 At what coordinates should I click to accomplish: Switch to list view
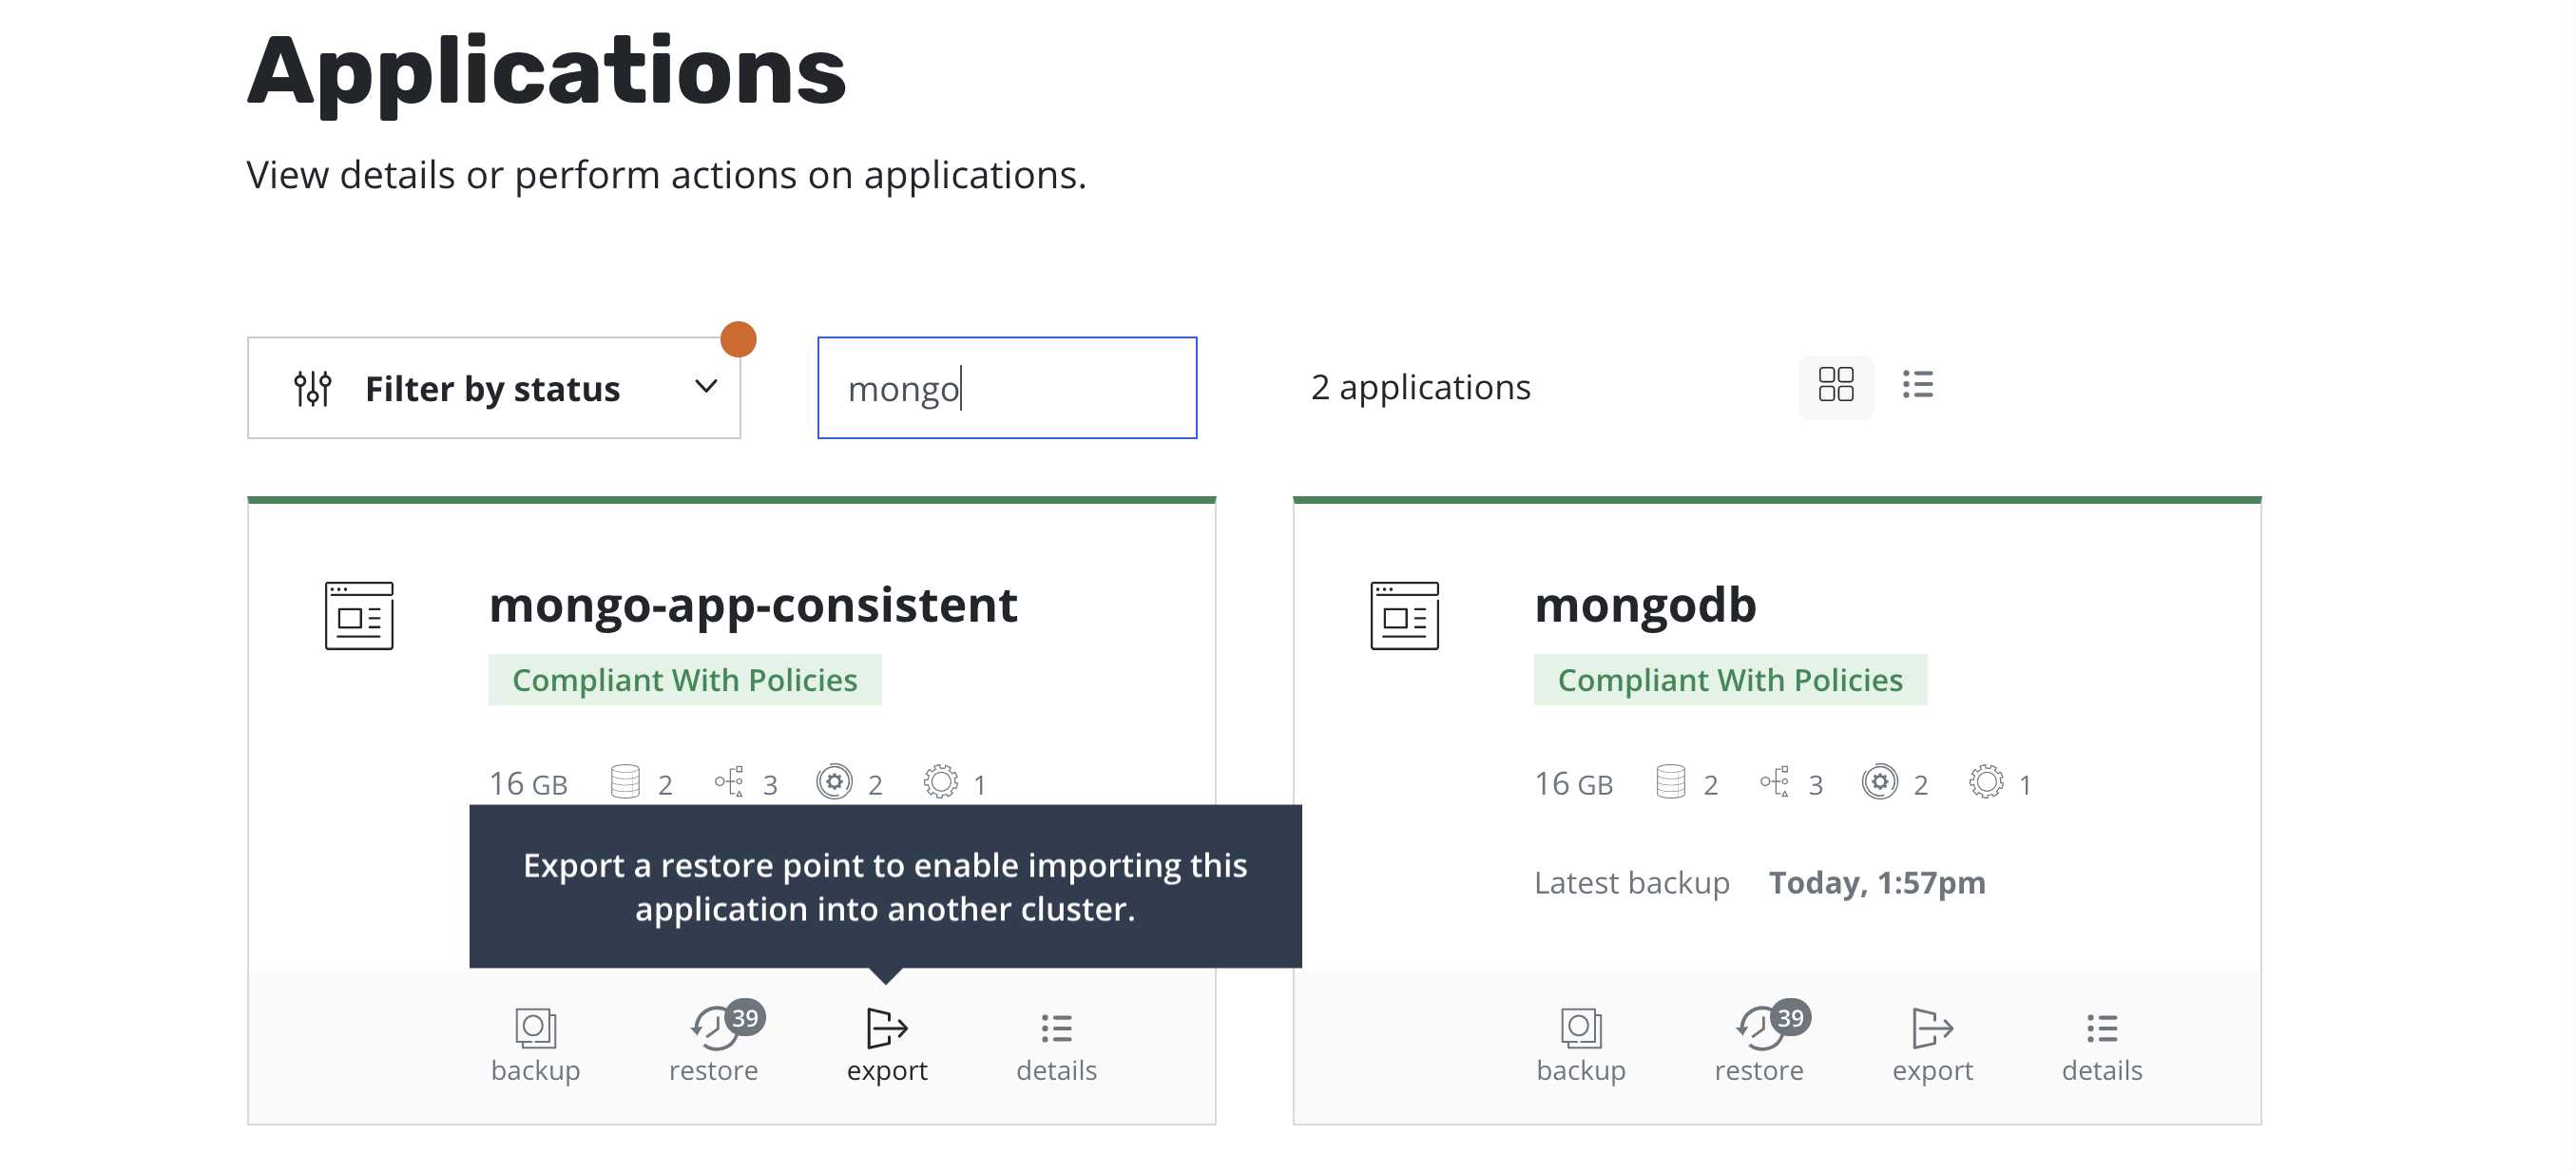tap(1919, 386)
